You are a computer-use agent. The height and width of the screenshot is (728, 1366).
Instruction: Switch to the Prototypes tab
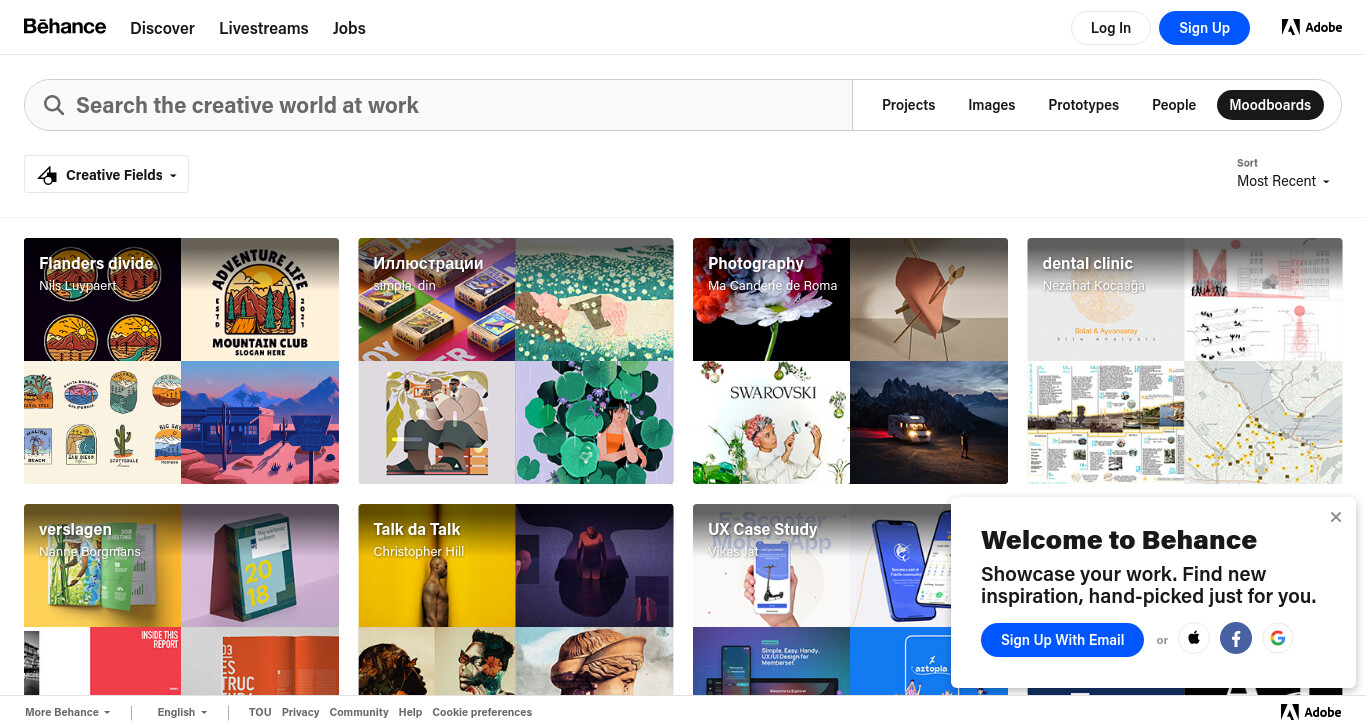[x=1084, y=105]
